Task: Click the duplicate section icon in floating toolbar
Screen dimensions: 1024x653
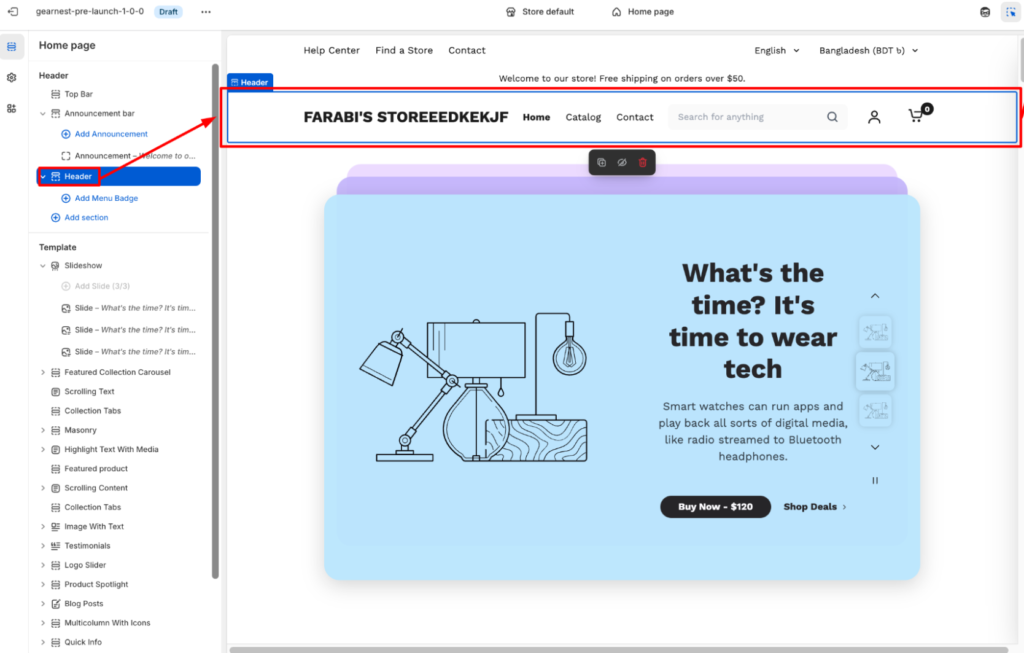Action: click(601, 162)
